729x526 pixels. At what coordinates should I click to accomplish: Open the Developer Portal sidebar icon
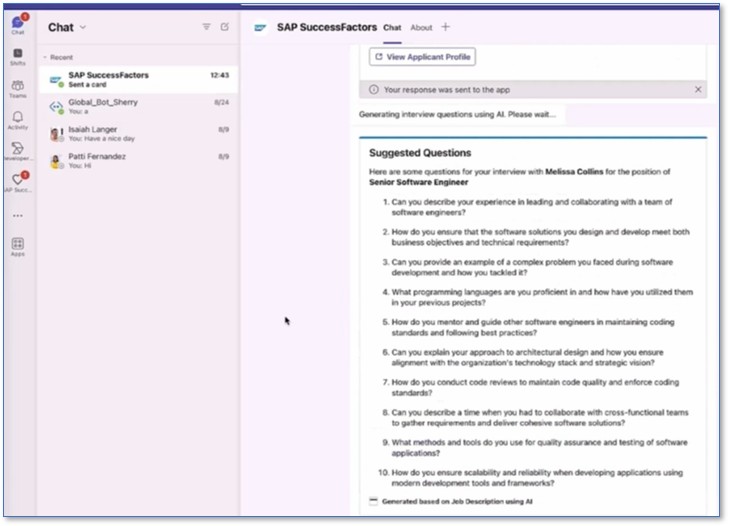tap(18, 151)
